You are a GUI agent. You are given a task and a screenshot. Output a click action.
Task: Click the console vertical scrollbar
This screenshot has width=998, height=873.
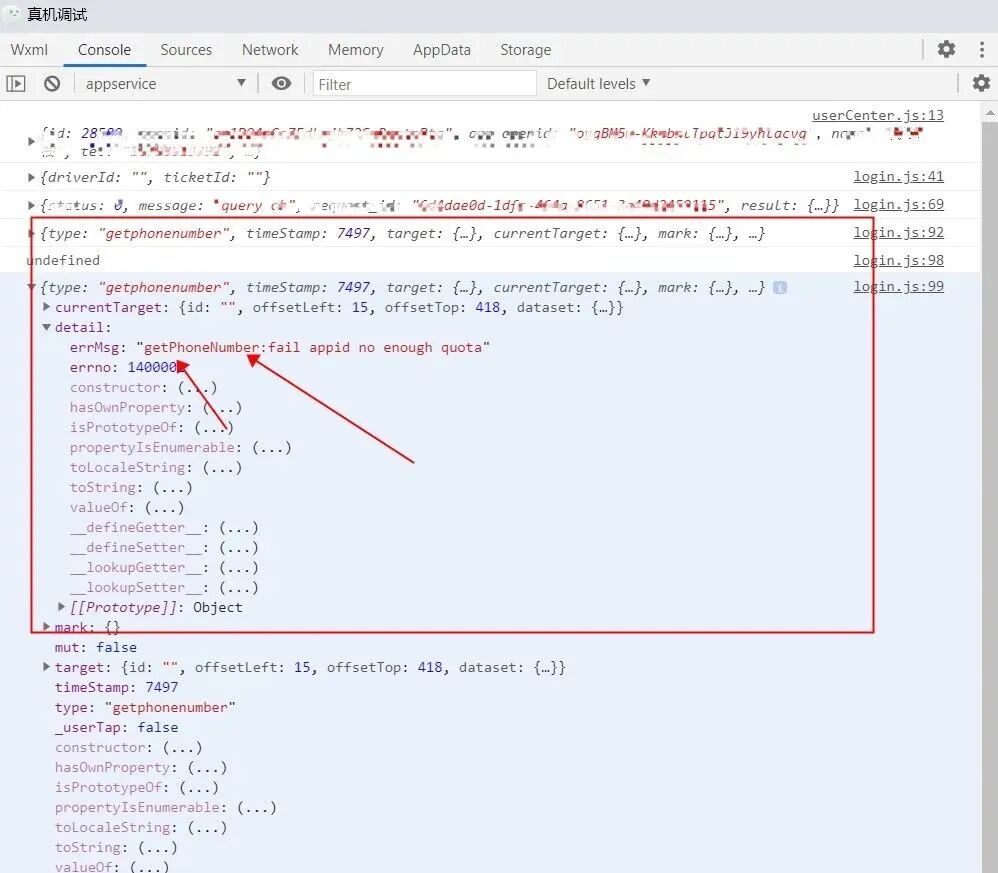990,496
